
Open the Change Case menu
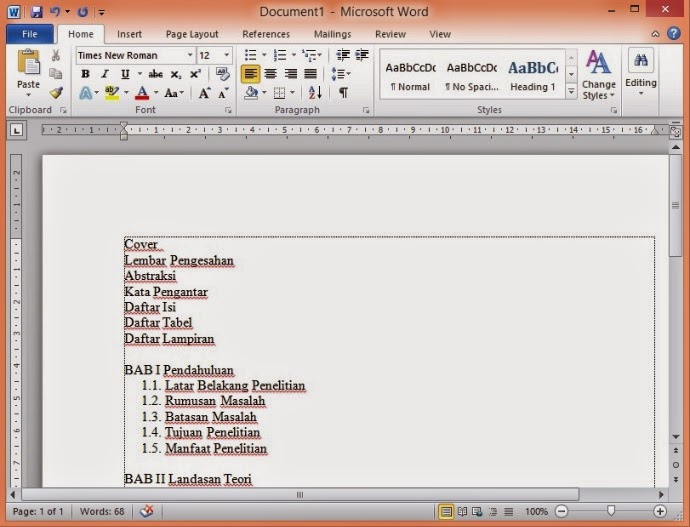click(174, 93)
